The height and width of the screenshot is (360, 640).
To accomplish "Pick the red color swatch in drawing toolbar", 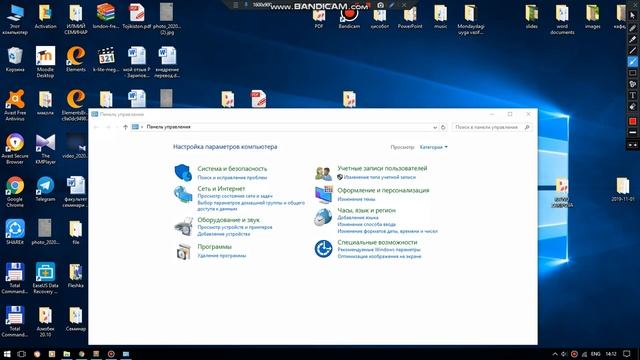I will 632,121.
